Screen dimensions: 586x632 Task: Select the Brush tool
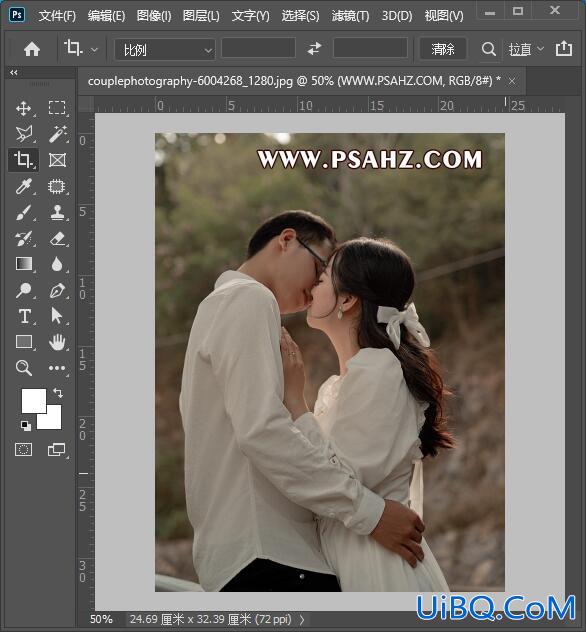[x=23, y=213]
